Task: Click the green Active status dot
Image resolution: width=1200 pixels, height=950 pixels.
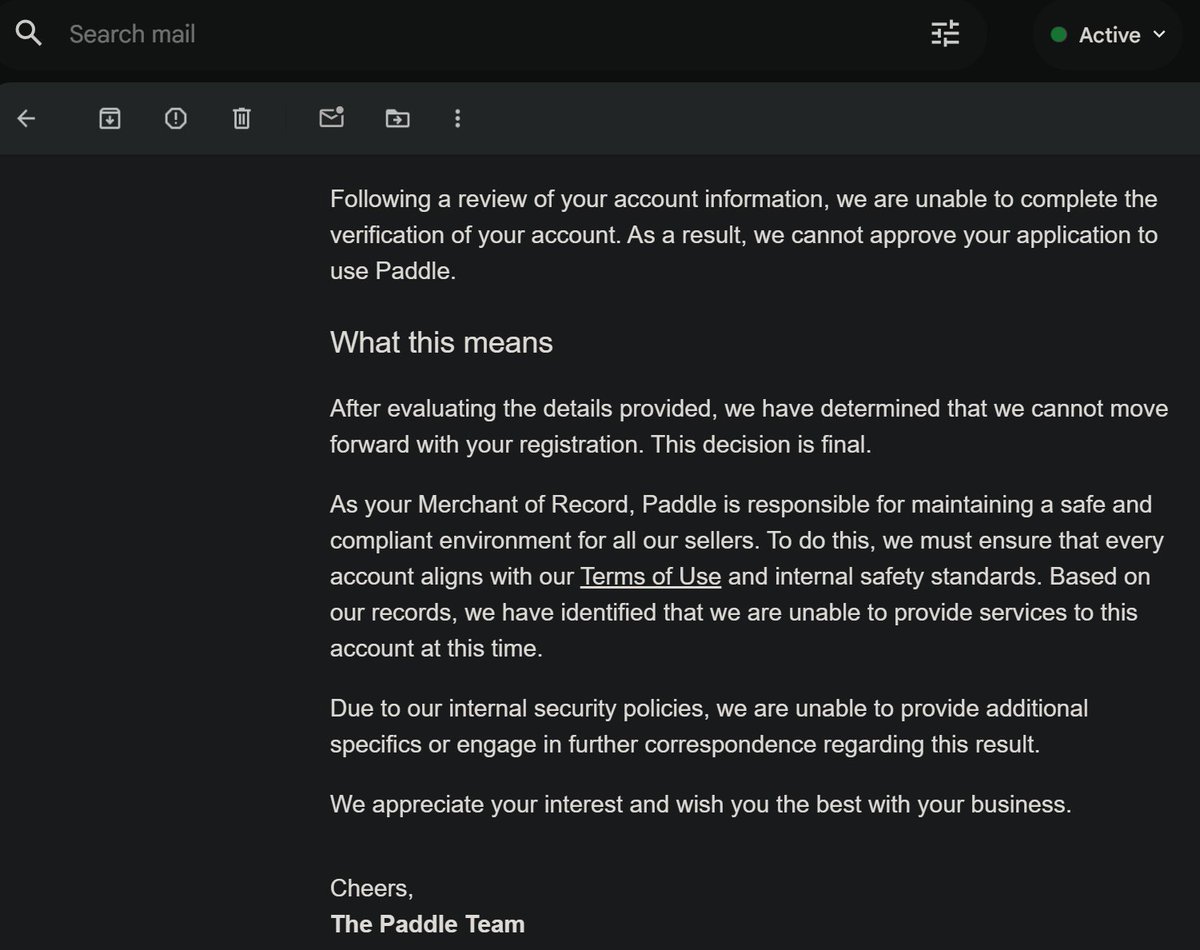Action: click(x=1058, y=35)
